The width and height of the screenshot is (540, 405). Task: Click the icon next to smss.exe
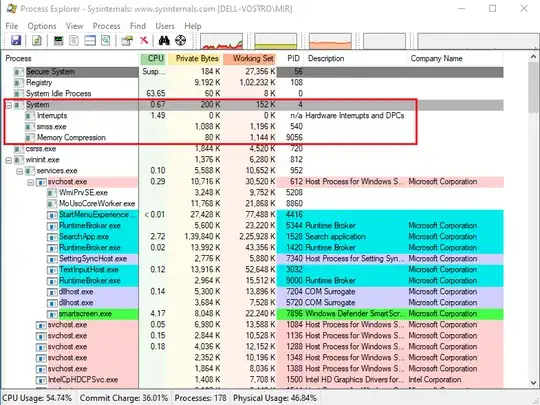click(x=30, y=127)
